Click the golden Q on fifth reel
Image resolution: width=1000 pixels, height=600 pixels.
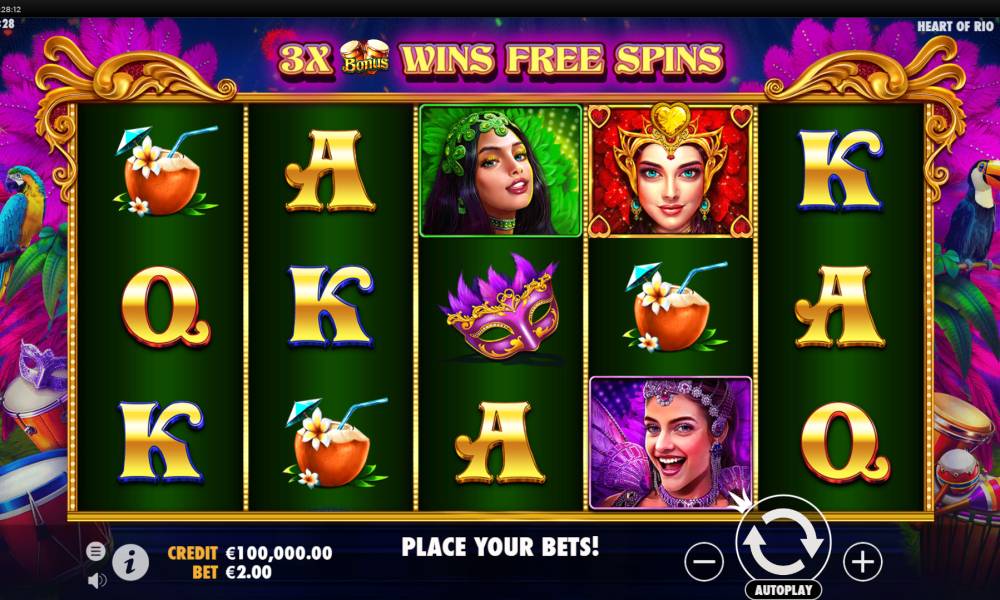(845, 443)
